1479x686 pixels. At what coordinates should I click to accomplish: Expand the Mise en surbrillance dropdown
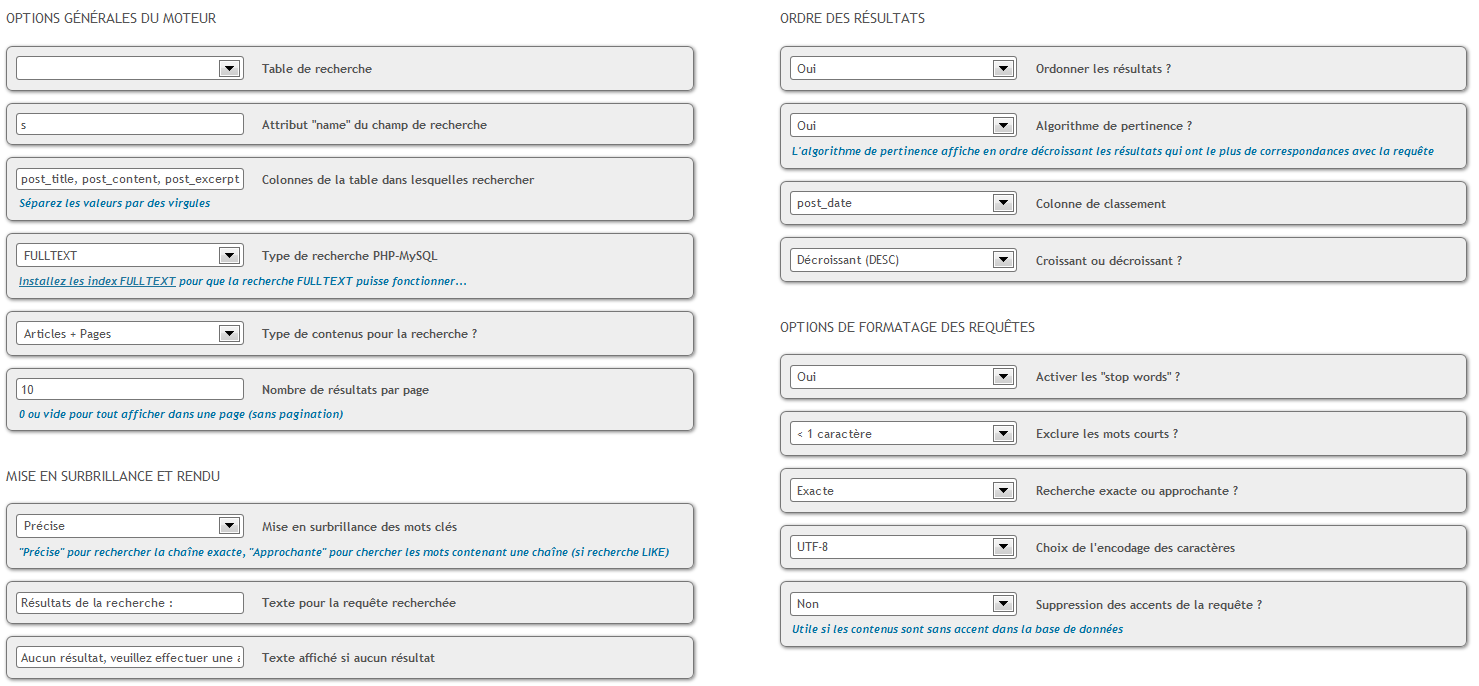click(130, 526)
